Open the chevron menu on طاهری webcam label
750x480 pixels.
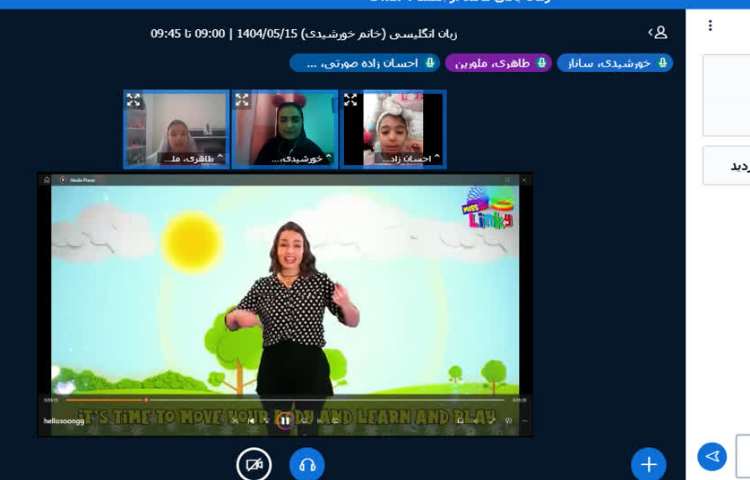click(x=220, y=157)
